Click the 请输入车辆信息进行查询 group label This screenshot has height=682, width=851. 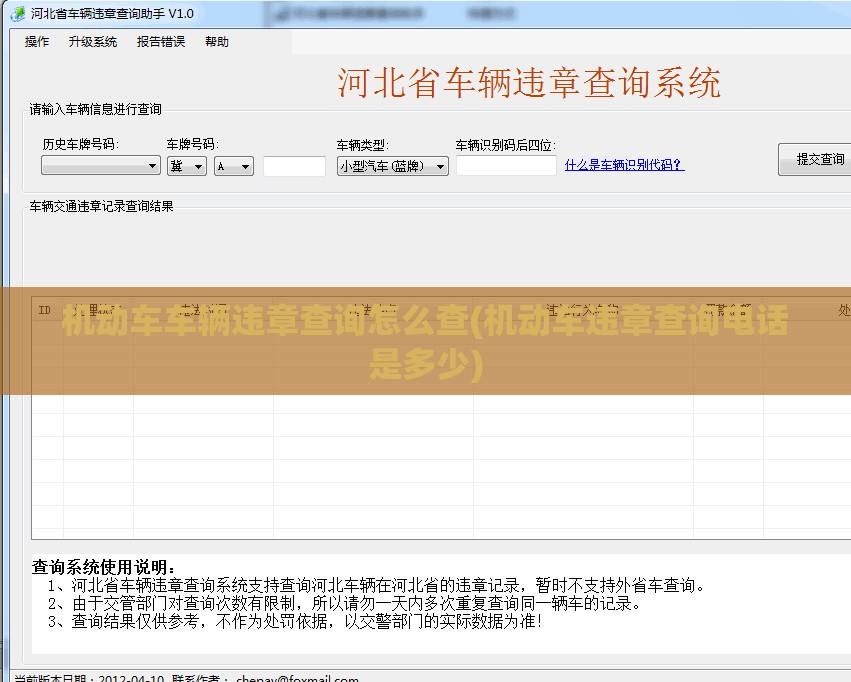click(96, 109)
